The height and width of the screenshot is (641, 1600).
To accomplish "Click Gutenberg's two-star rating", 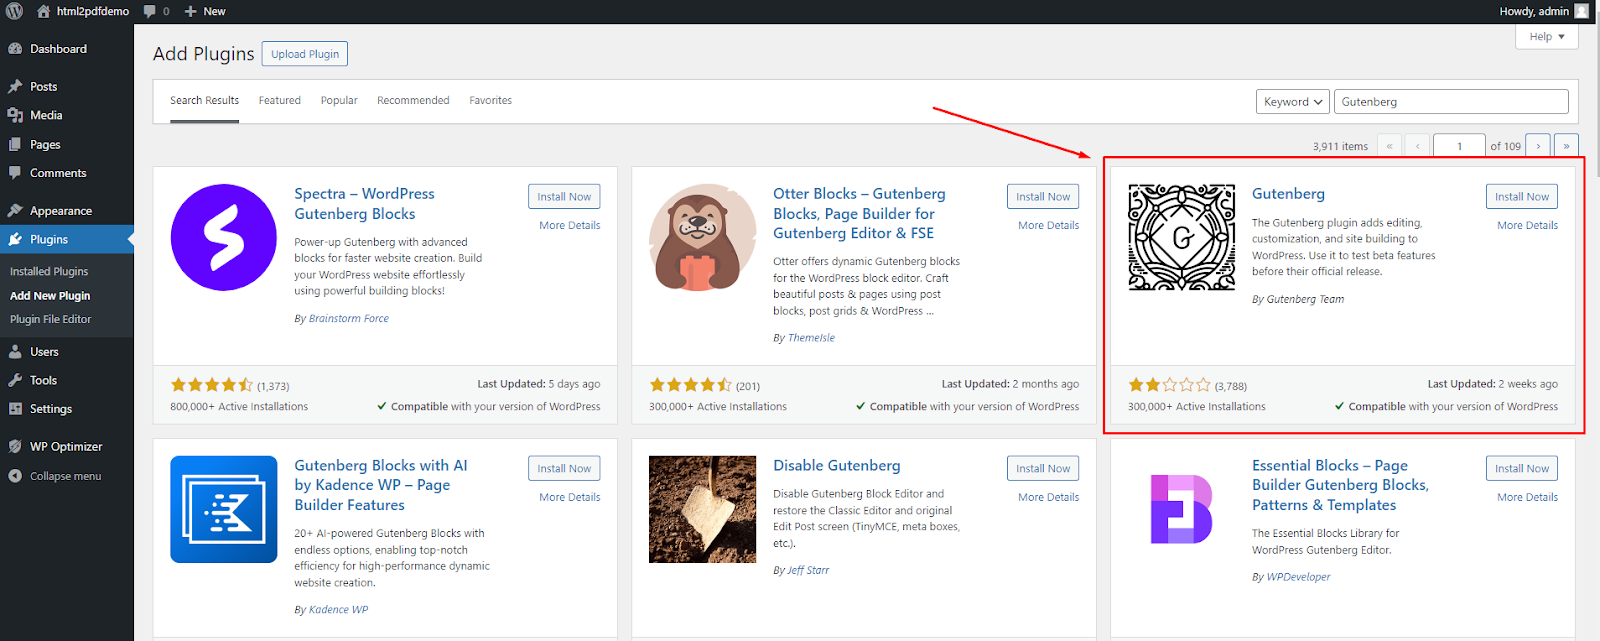I will point(1170,385).
